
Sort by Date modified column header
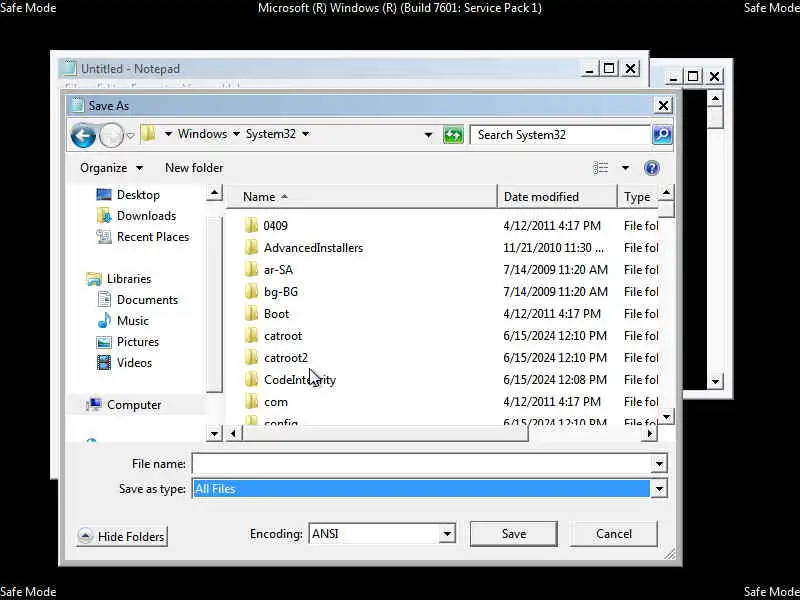click(x=557, y=196)
